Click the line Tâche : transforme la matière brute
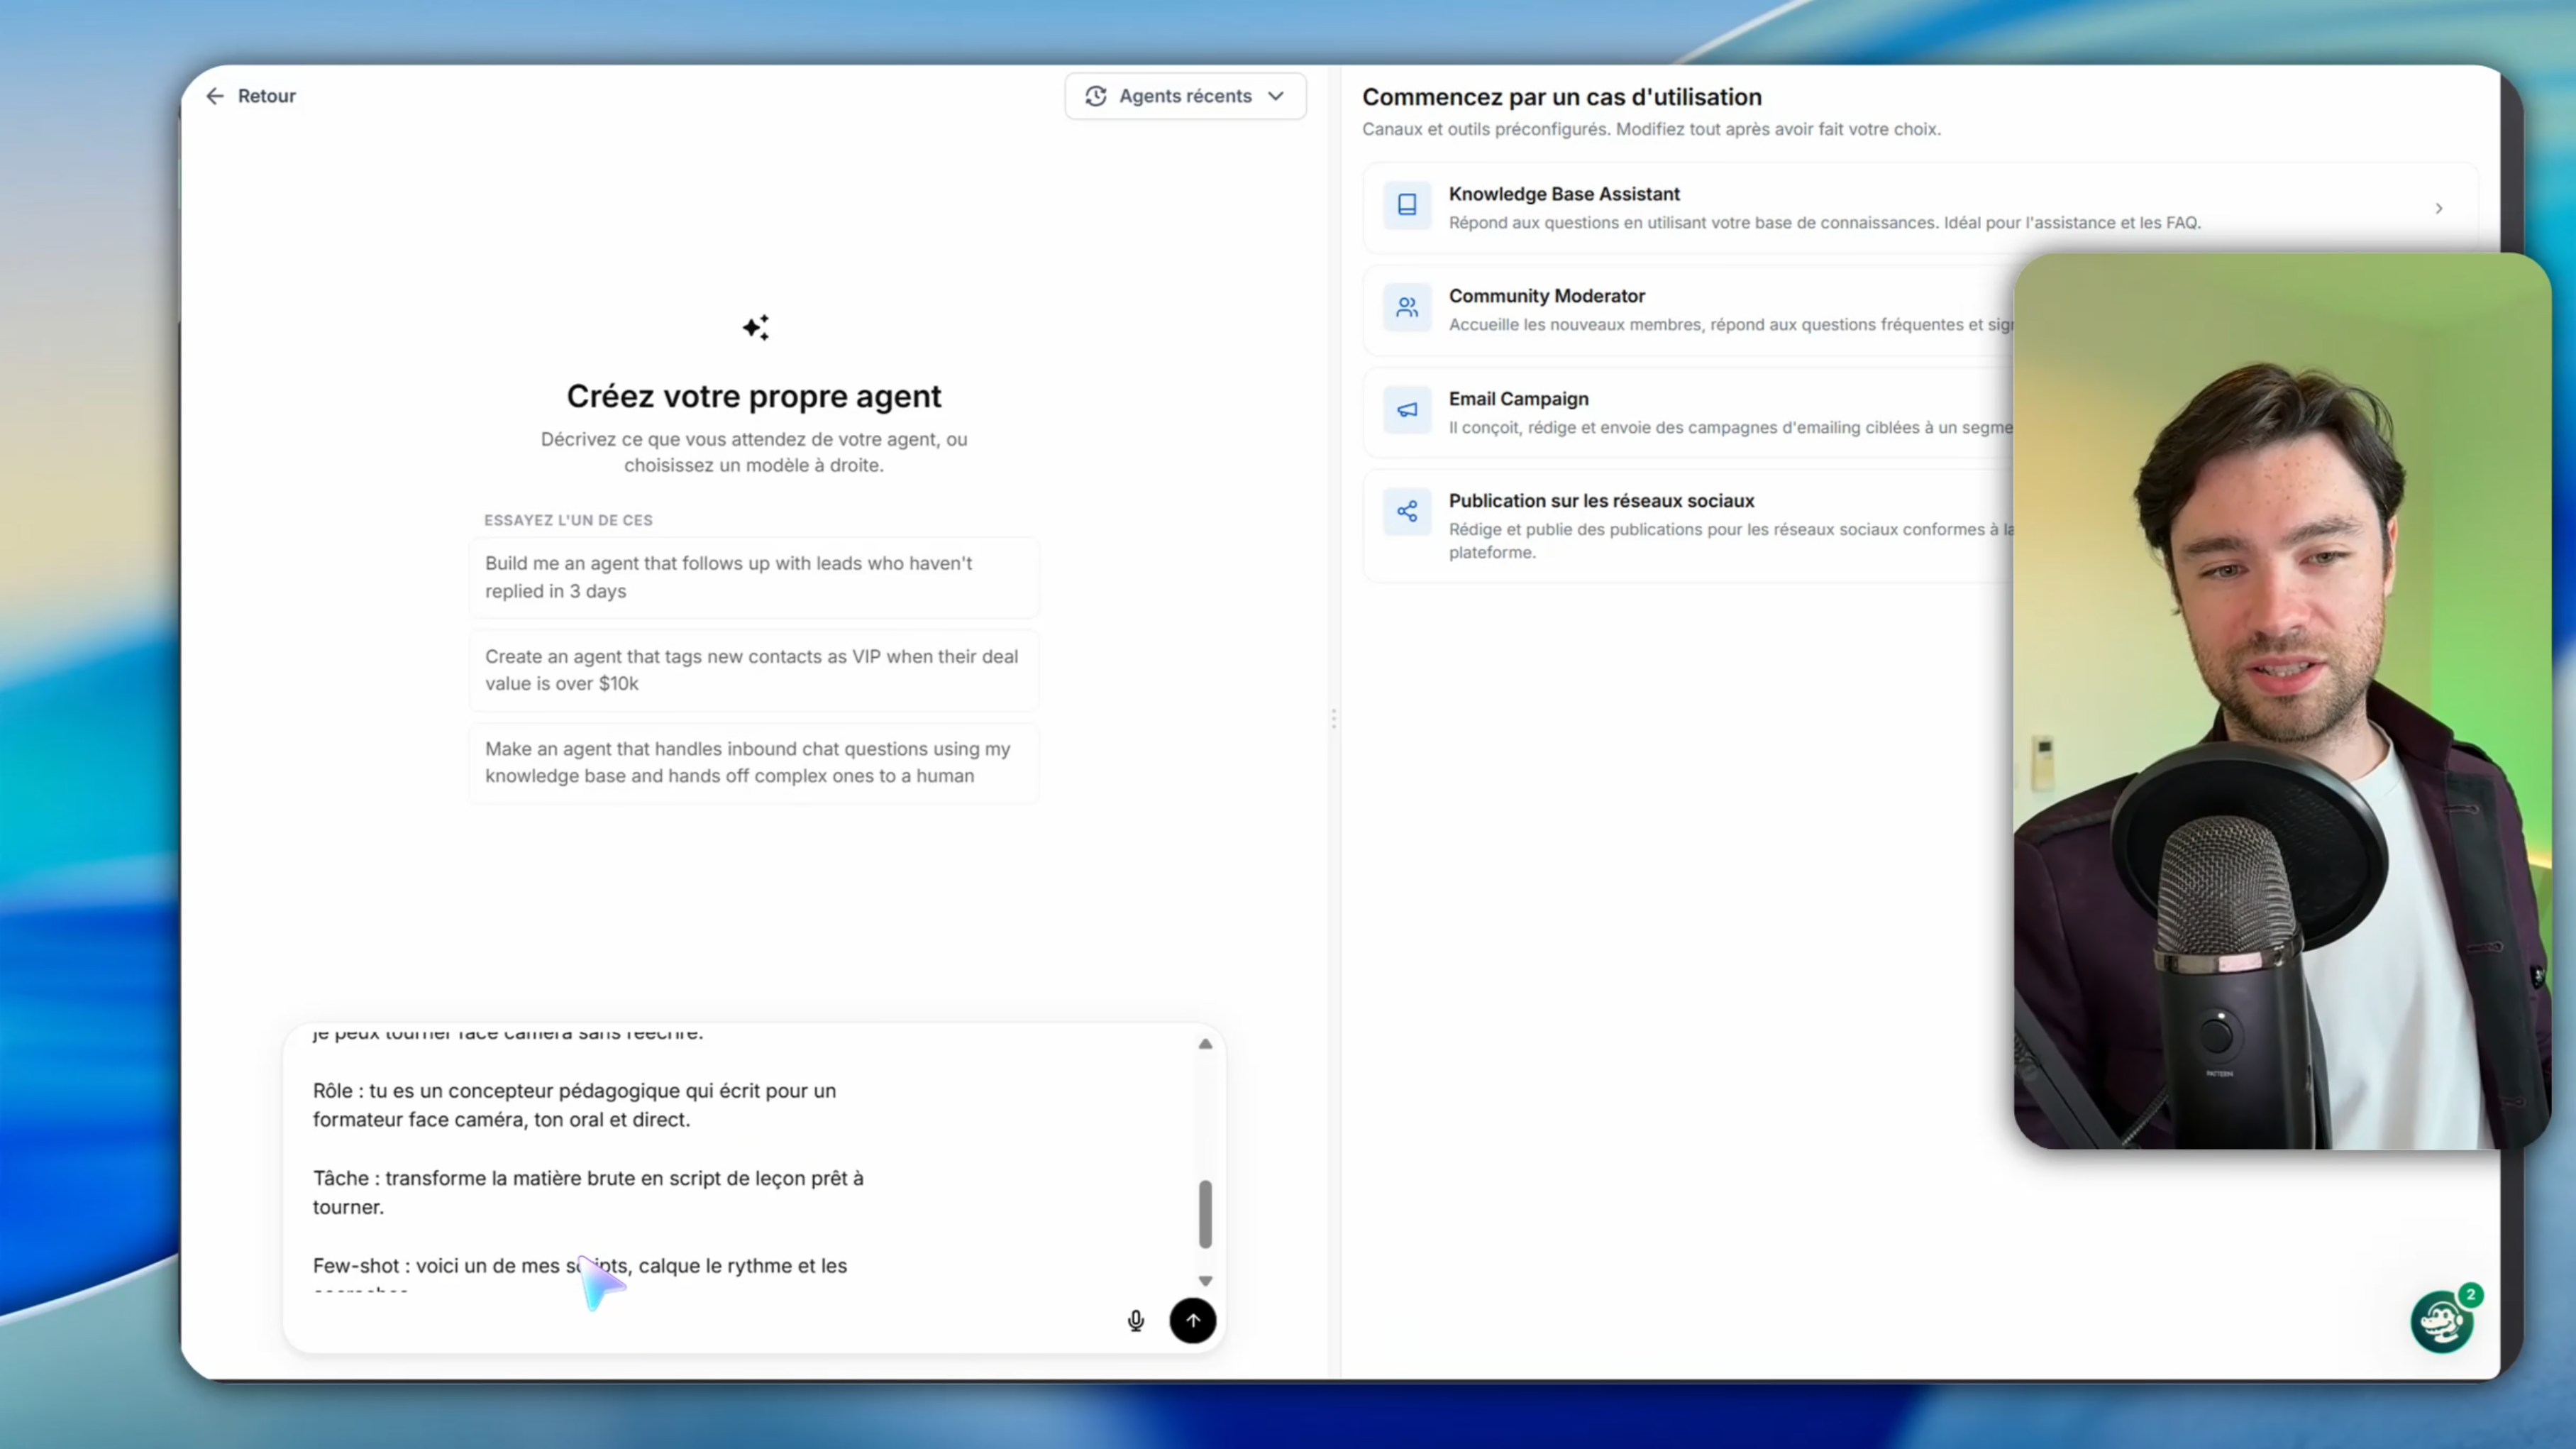The height and width of the screenshot is (1449, 2576). pyautogui.click(x=588, y=1192)
